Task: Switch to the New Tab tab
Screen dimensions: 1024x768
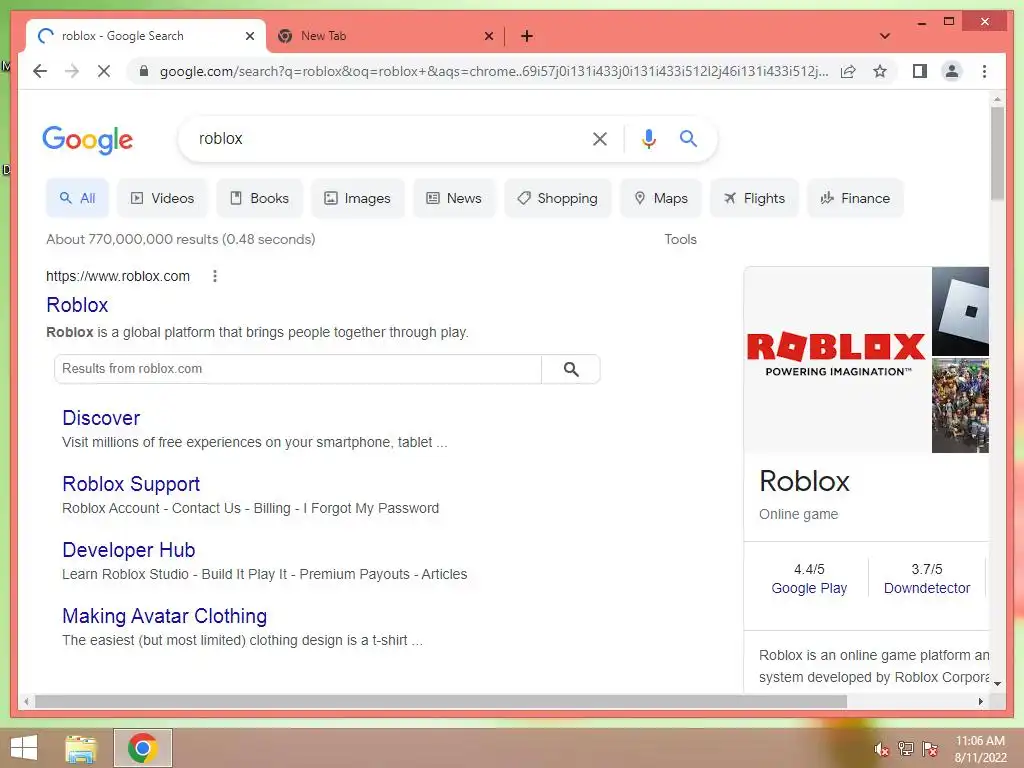Action: tap(385, 36)
